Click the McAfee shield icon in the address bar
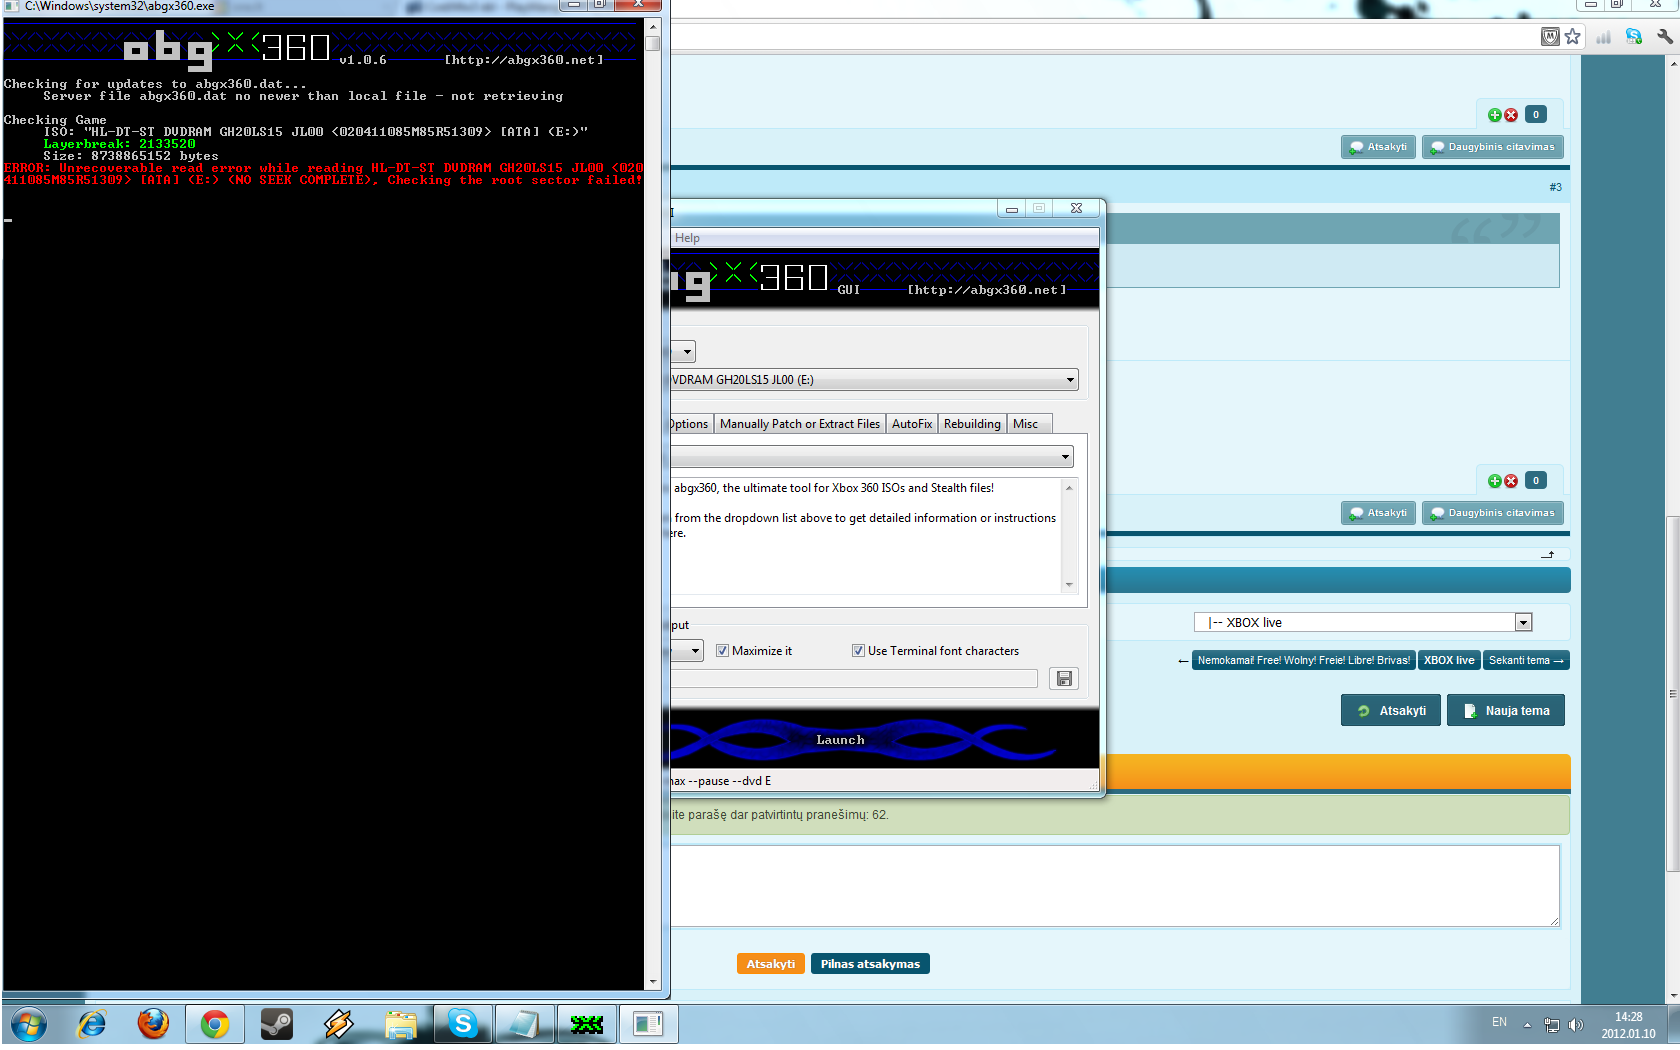The width and height of the screenshot is (1680, 1050). [x=1550, y=37]
